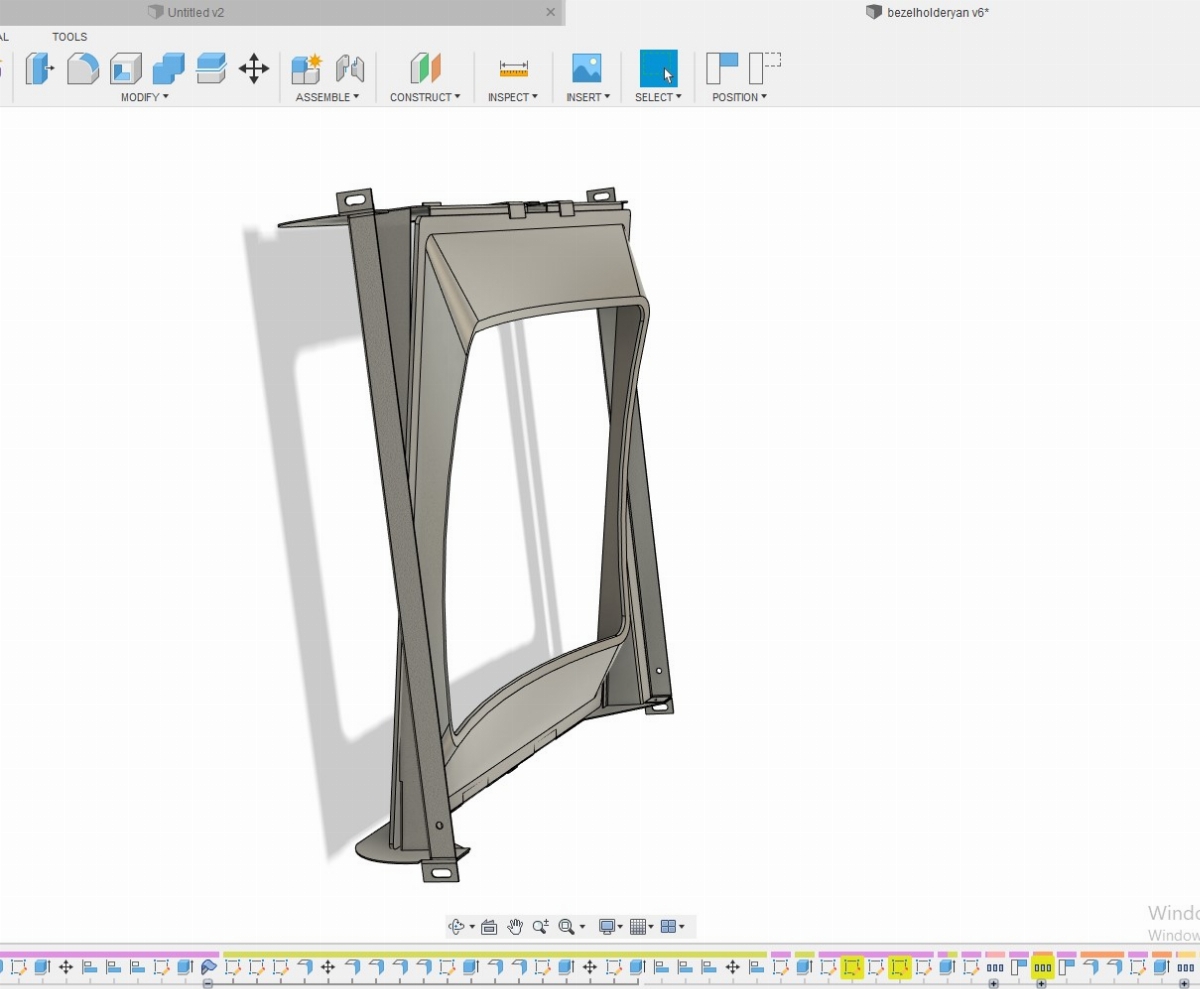Expand the INSERT dropdown

588,97
